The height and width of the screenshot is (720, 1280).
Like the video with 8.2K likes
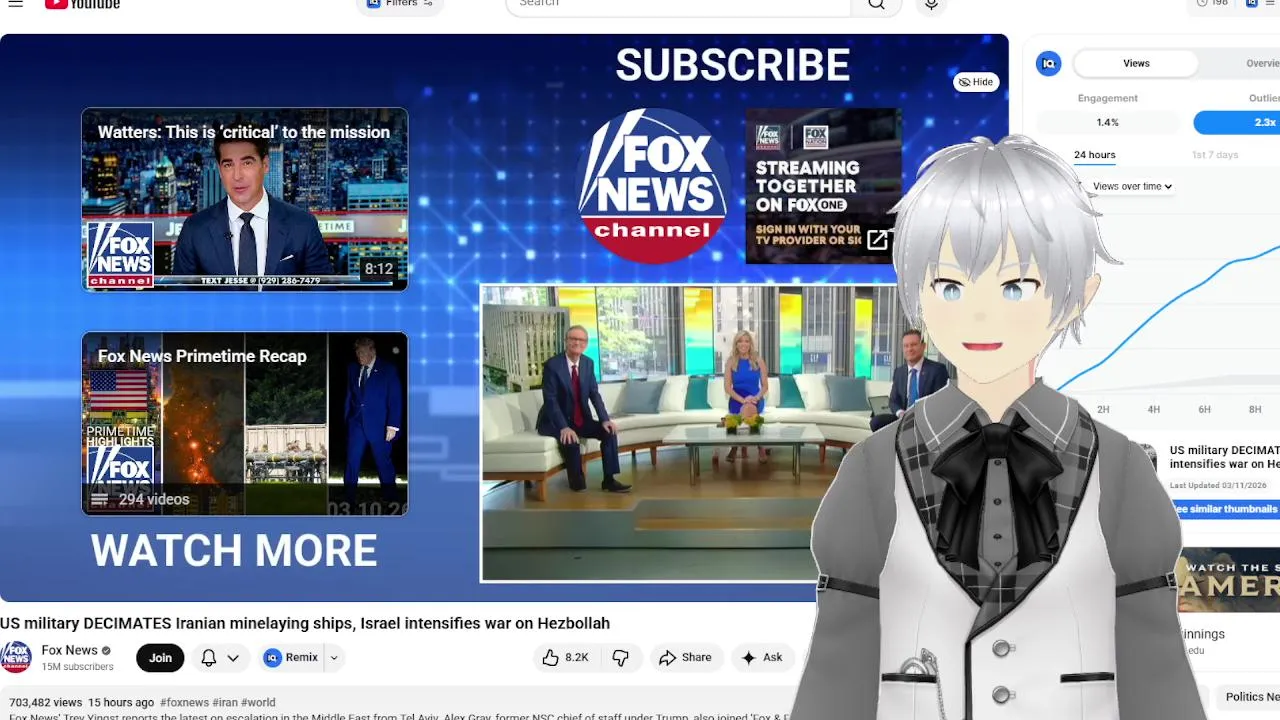tap(565, 657)
